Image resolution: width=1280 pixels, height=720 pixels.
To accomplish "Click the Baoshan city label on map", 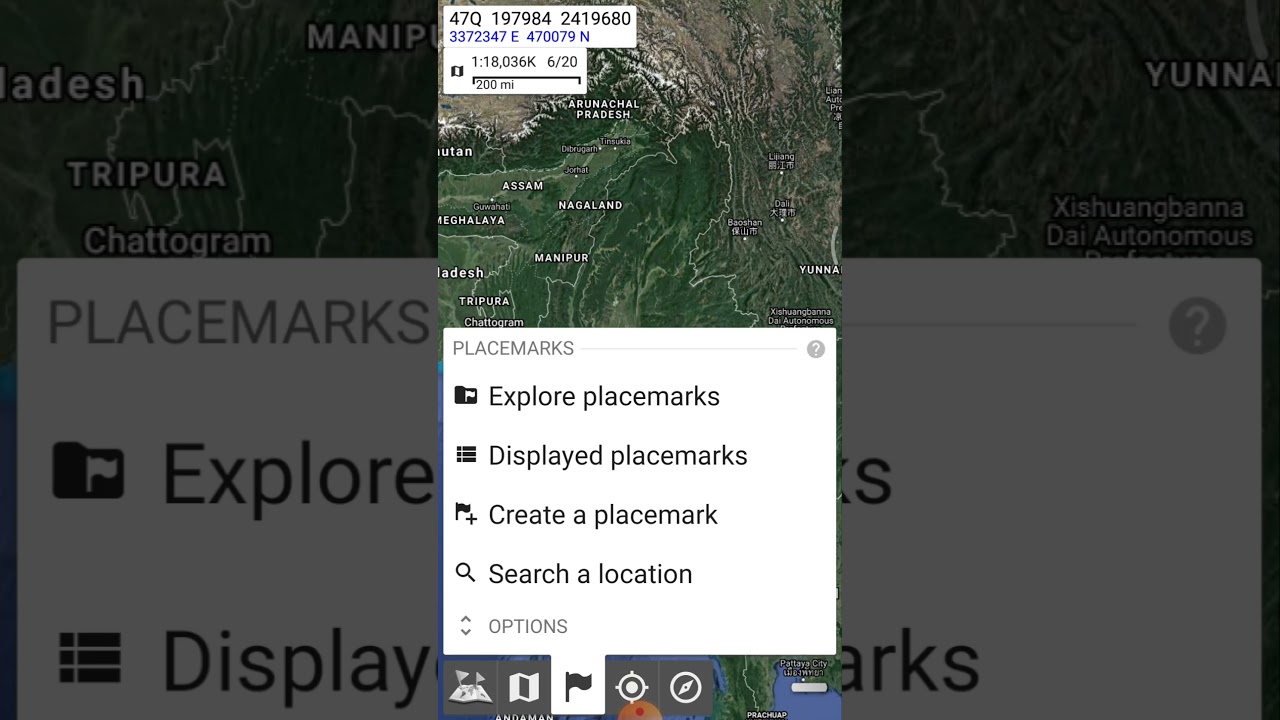I will click(x=745, y=227).
